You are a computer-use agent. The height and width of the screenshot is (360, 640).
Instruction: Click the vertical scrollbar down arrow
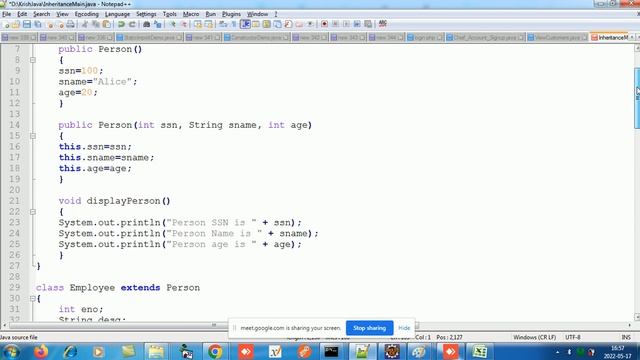[x=637, y=317]
